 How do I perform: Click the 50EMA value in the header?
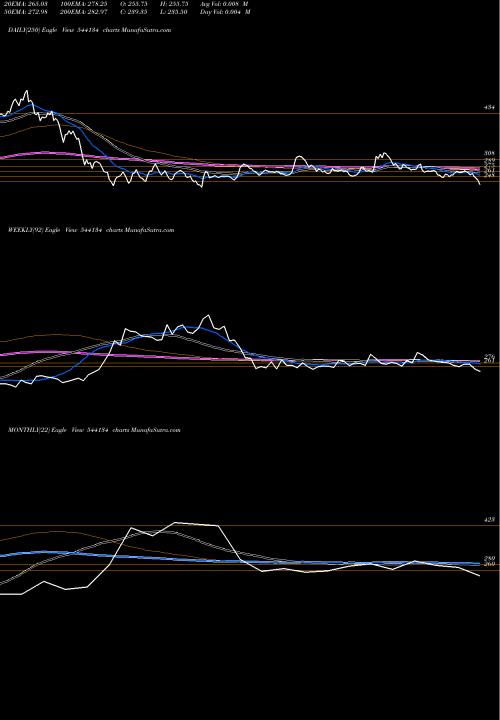pyautogui.click(x=25, y=12)
